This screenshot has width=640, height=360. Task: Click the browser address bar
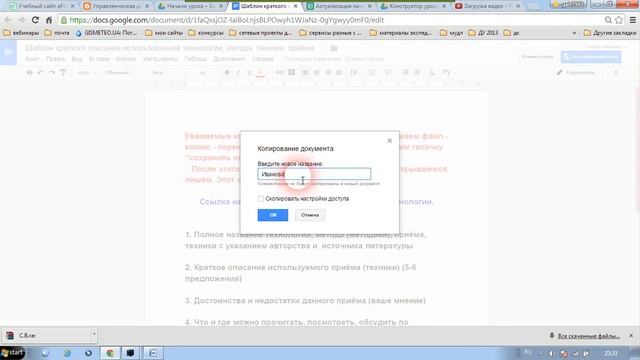[x=331, y=20]
